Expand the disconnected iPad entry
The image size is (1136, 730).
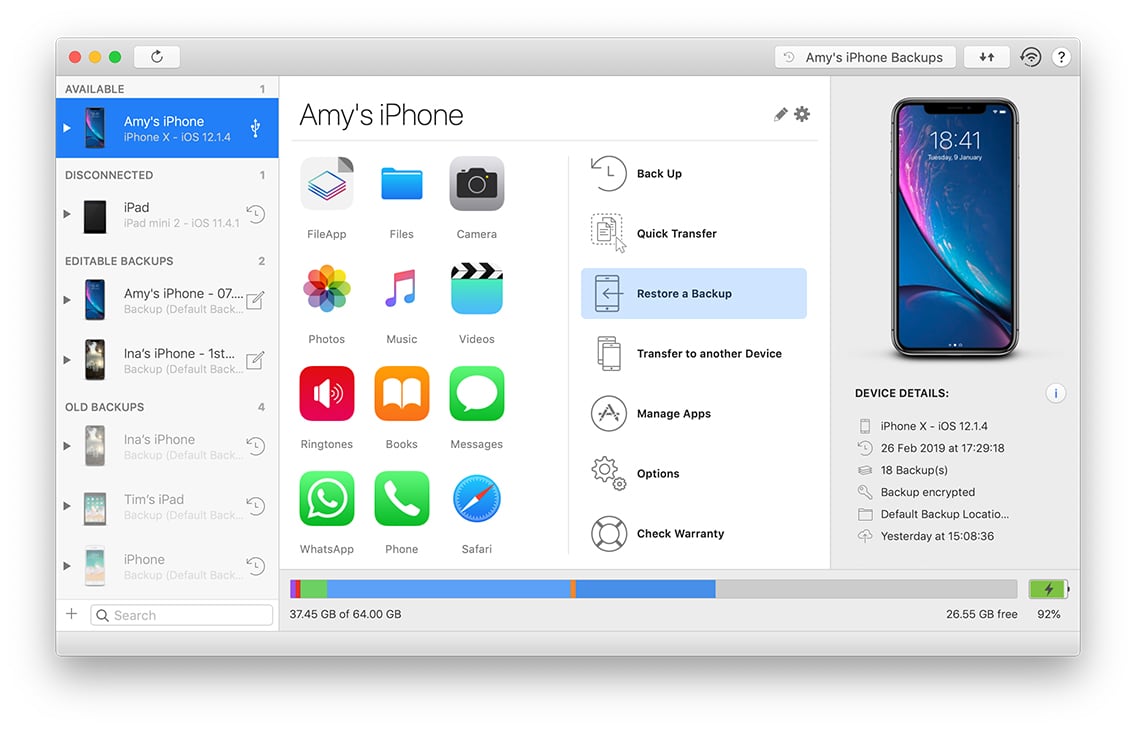(67, 214)
